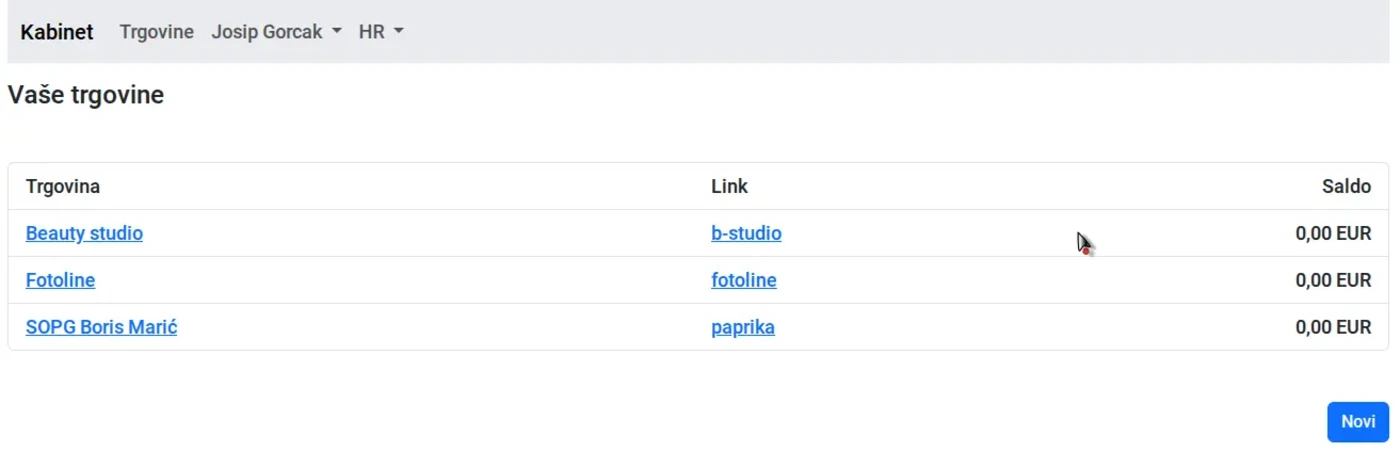Viewport: 1400px width, 452px height.
Task: Open the Fotoline store in Trgovina column
Action: click(x=60, y=280)
